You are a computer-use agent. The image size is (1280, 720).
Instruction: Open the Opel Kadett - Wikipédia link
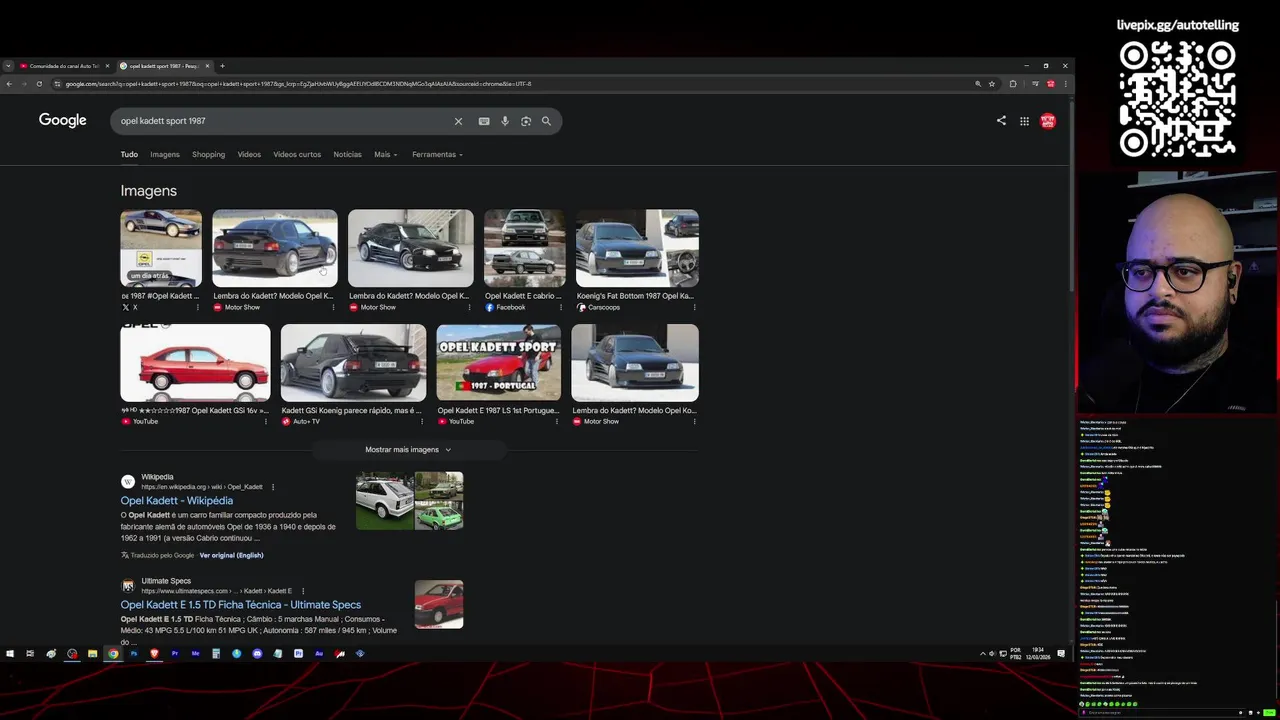pyautogui.click(x=177, y=501)
